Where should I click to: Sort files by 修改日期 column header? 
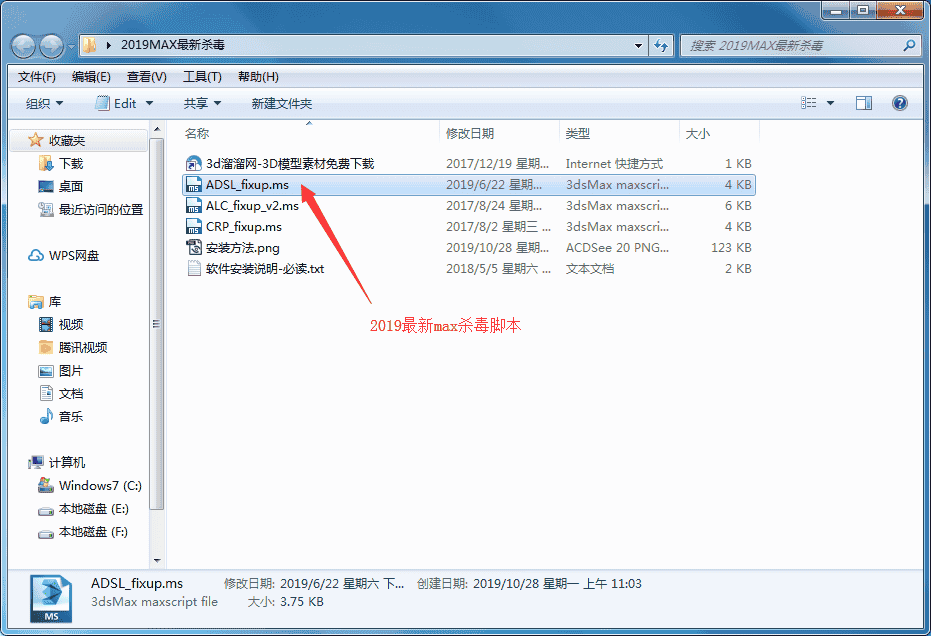click(470, 133)
